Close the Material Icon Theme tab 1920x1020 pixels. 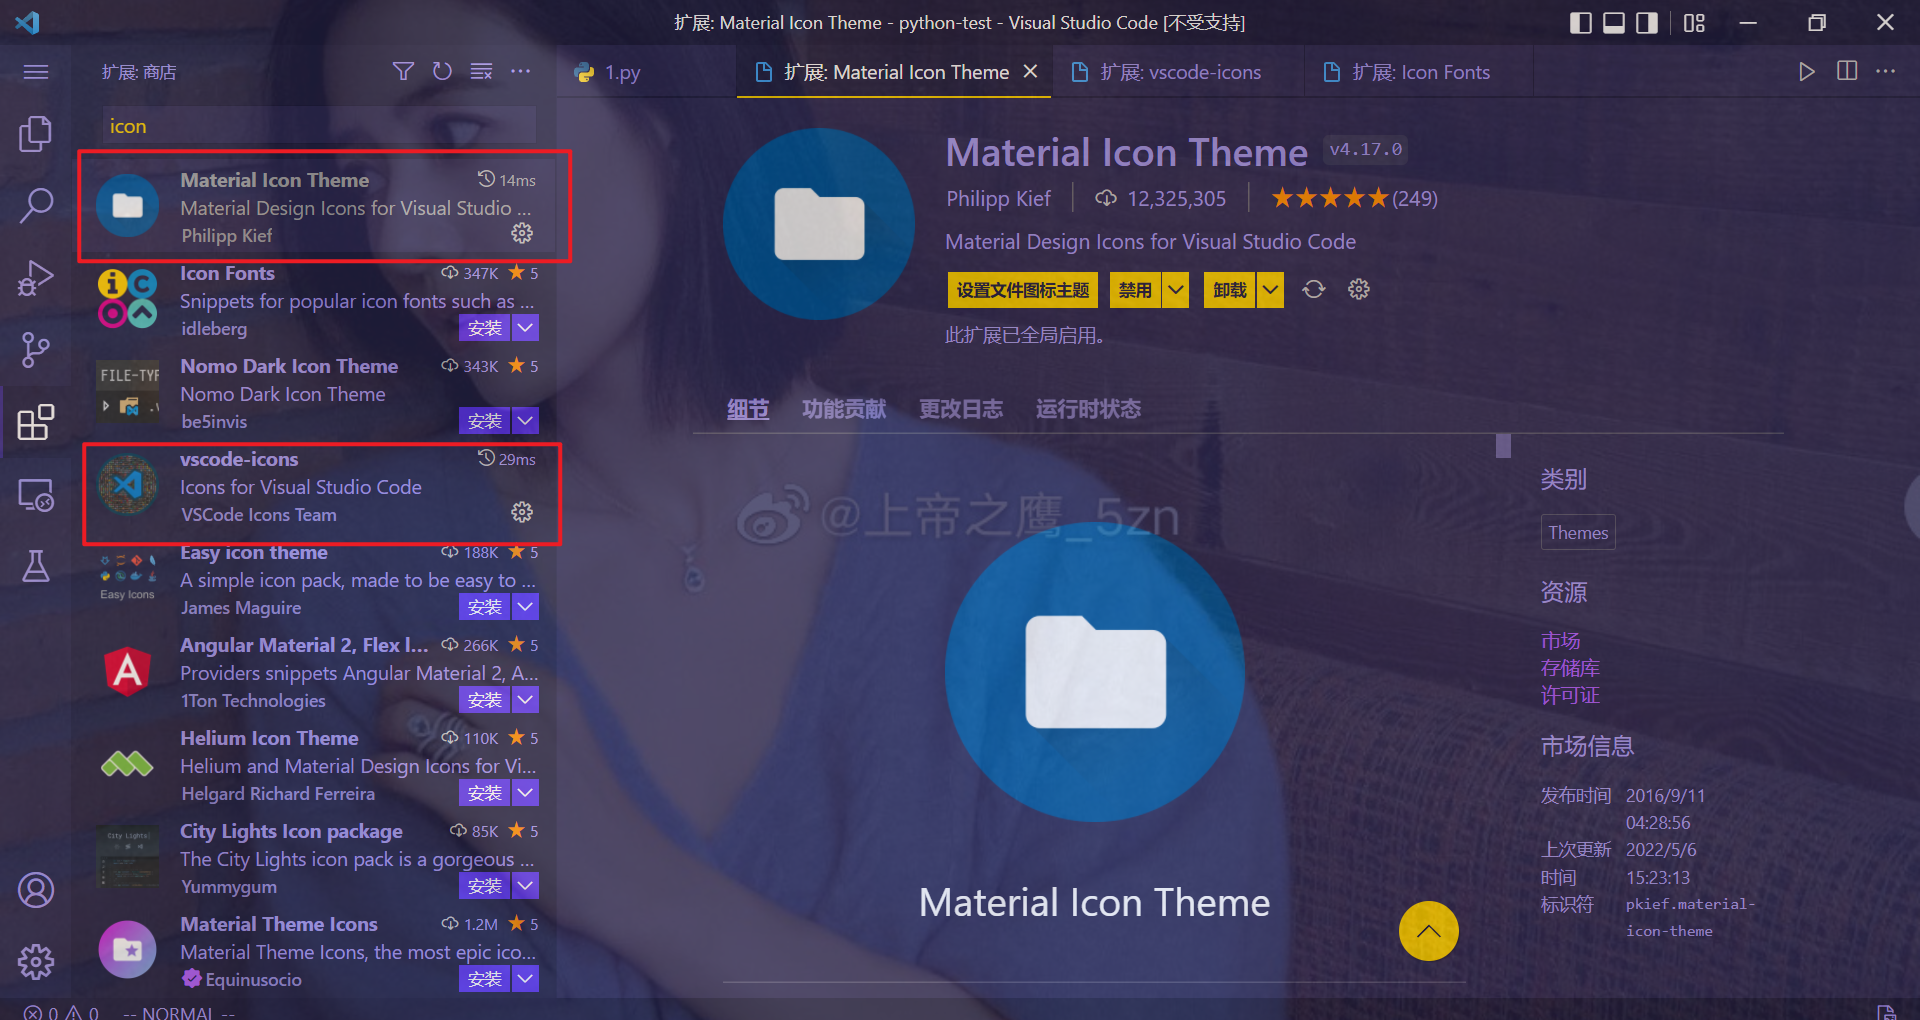point(1031,72)
